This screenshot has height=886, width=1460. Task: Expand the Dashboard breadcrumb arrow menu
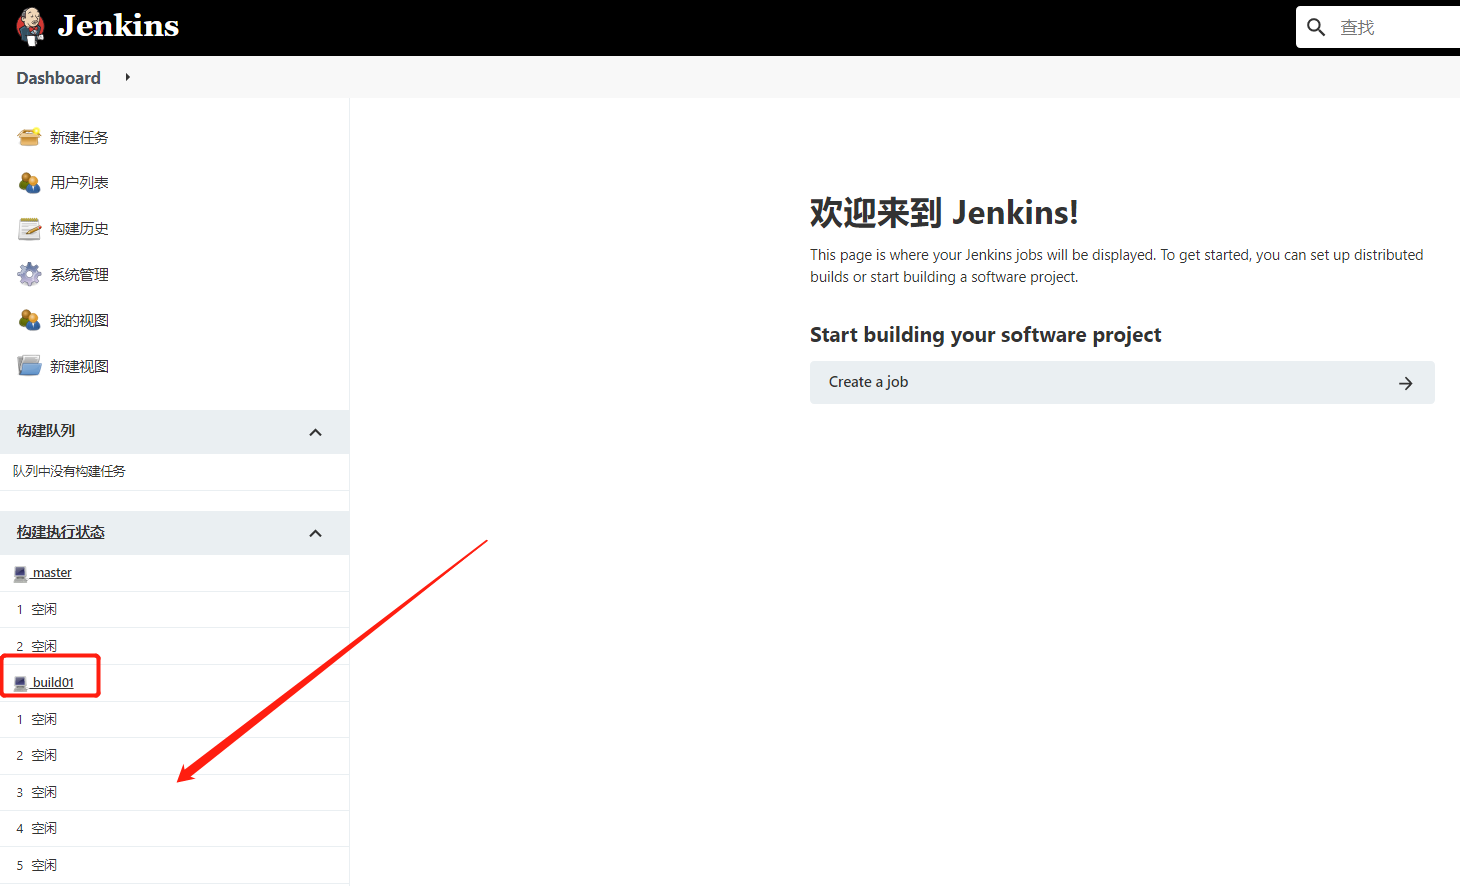click(127, 77)
